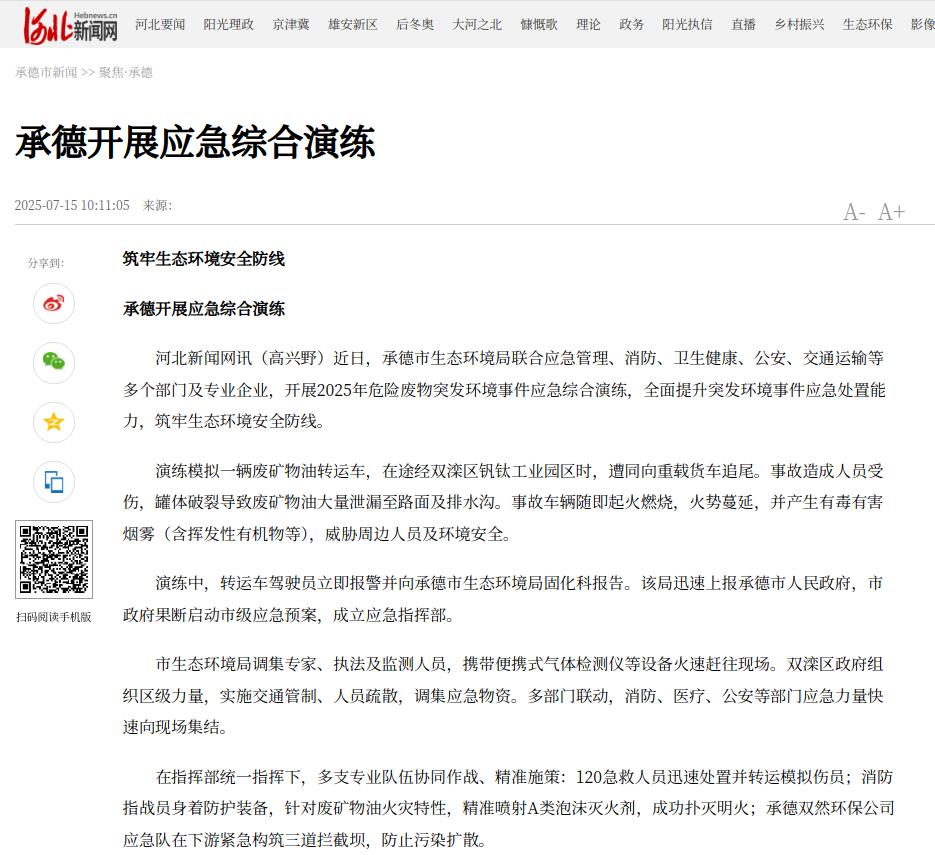
Task: Open the 政务 navigation item
Action: click(631, 25)
